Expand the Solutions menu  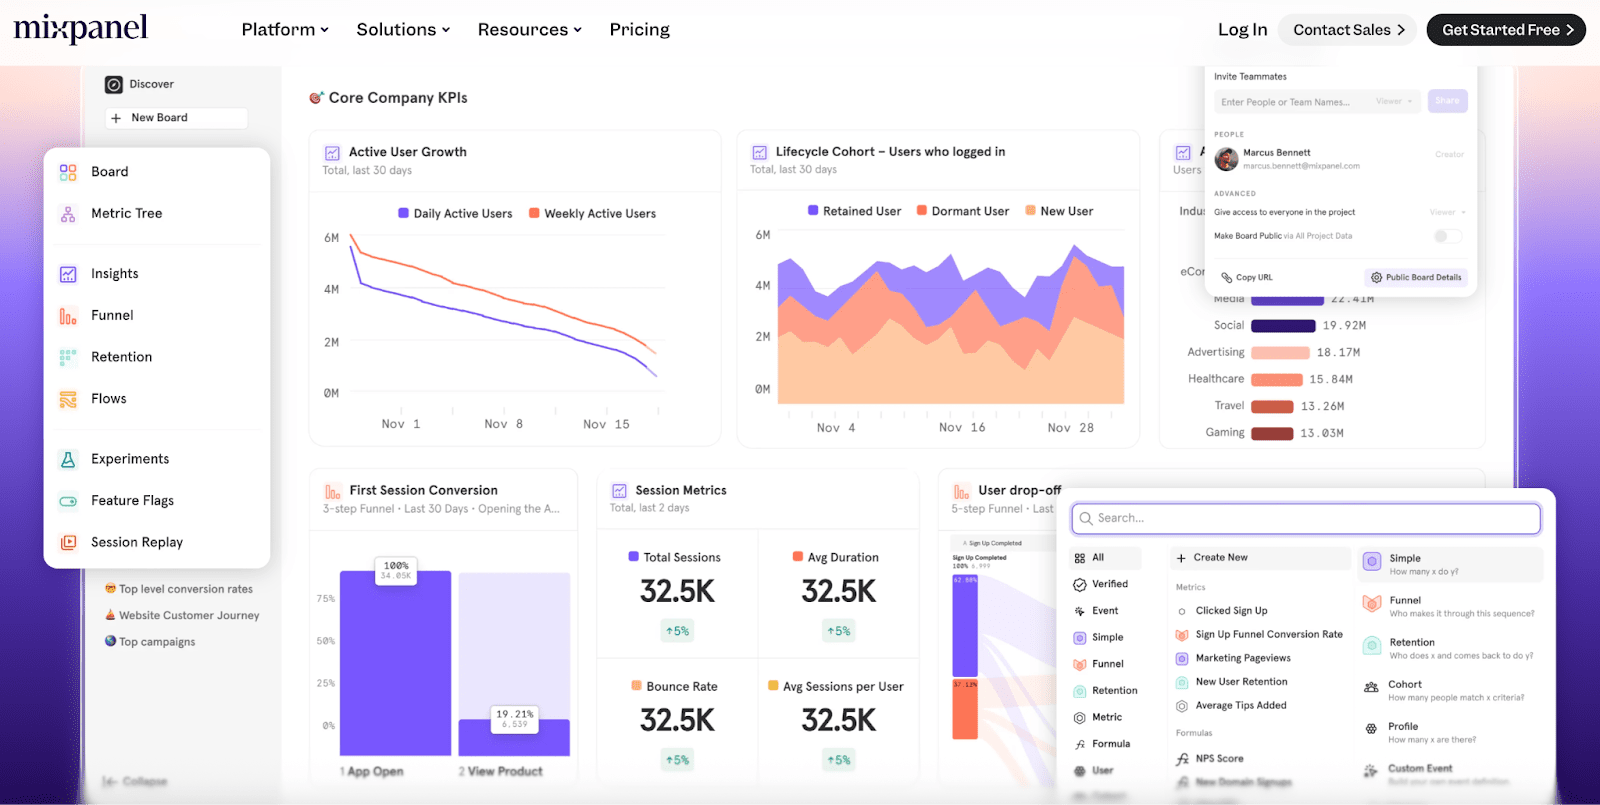403,30
